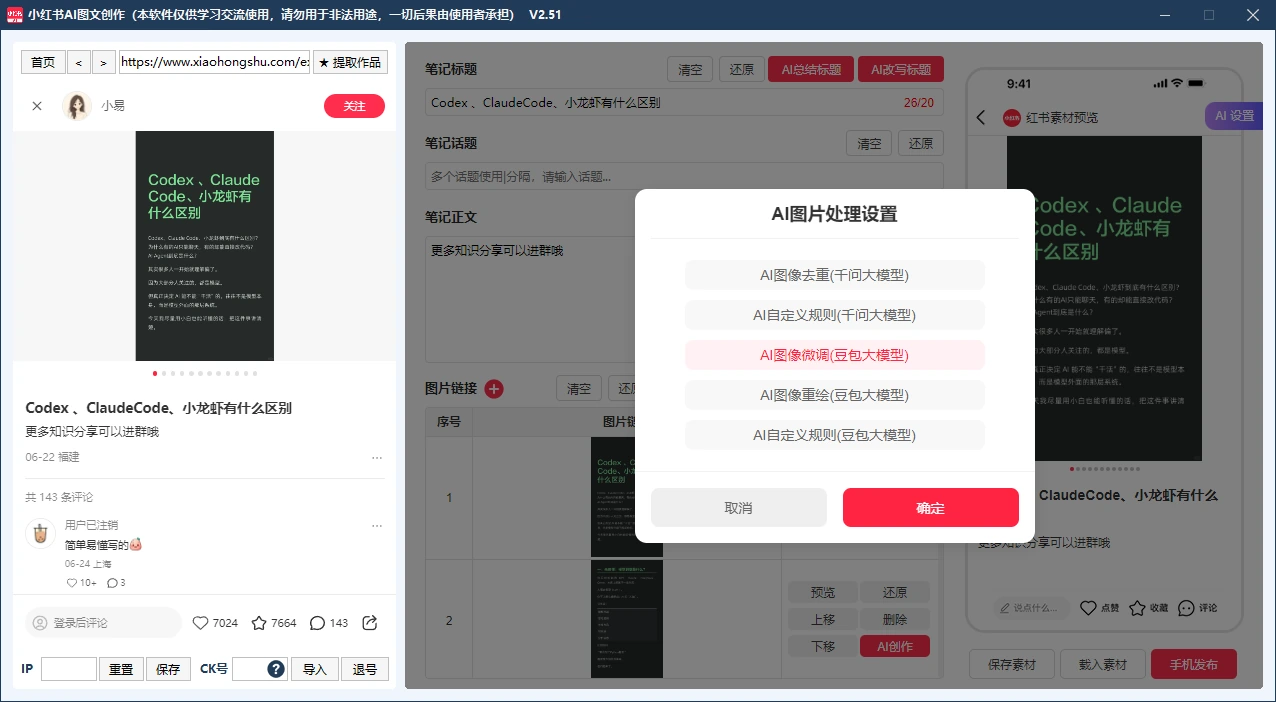
Task: Confirm the dialog with 确定 button
Action: [x=931, y=507]
